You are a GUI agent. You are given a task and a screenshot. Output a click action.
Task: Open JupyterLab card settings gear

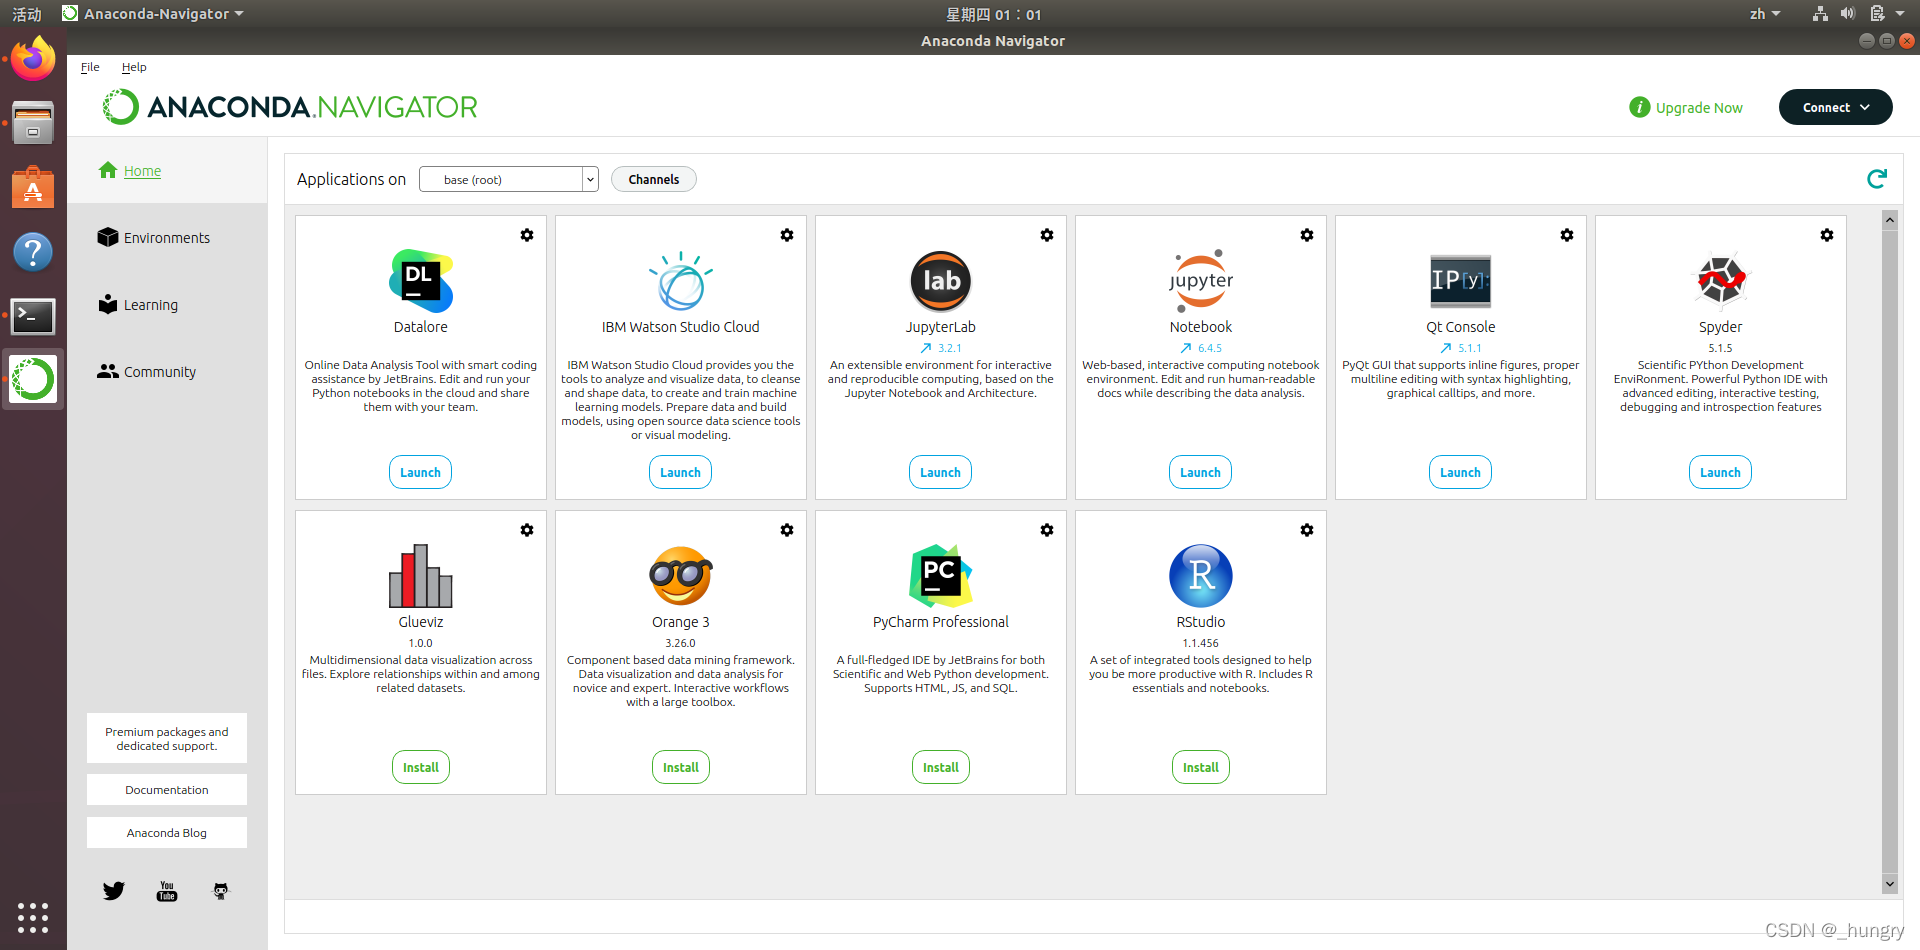tap(1047, 235)
